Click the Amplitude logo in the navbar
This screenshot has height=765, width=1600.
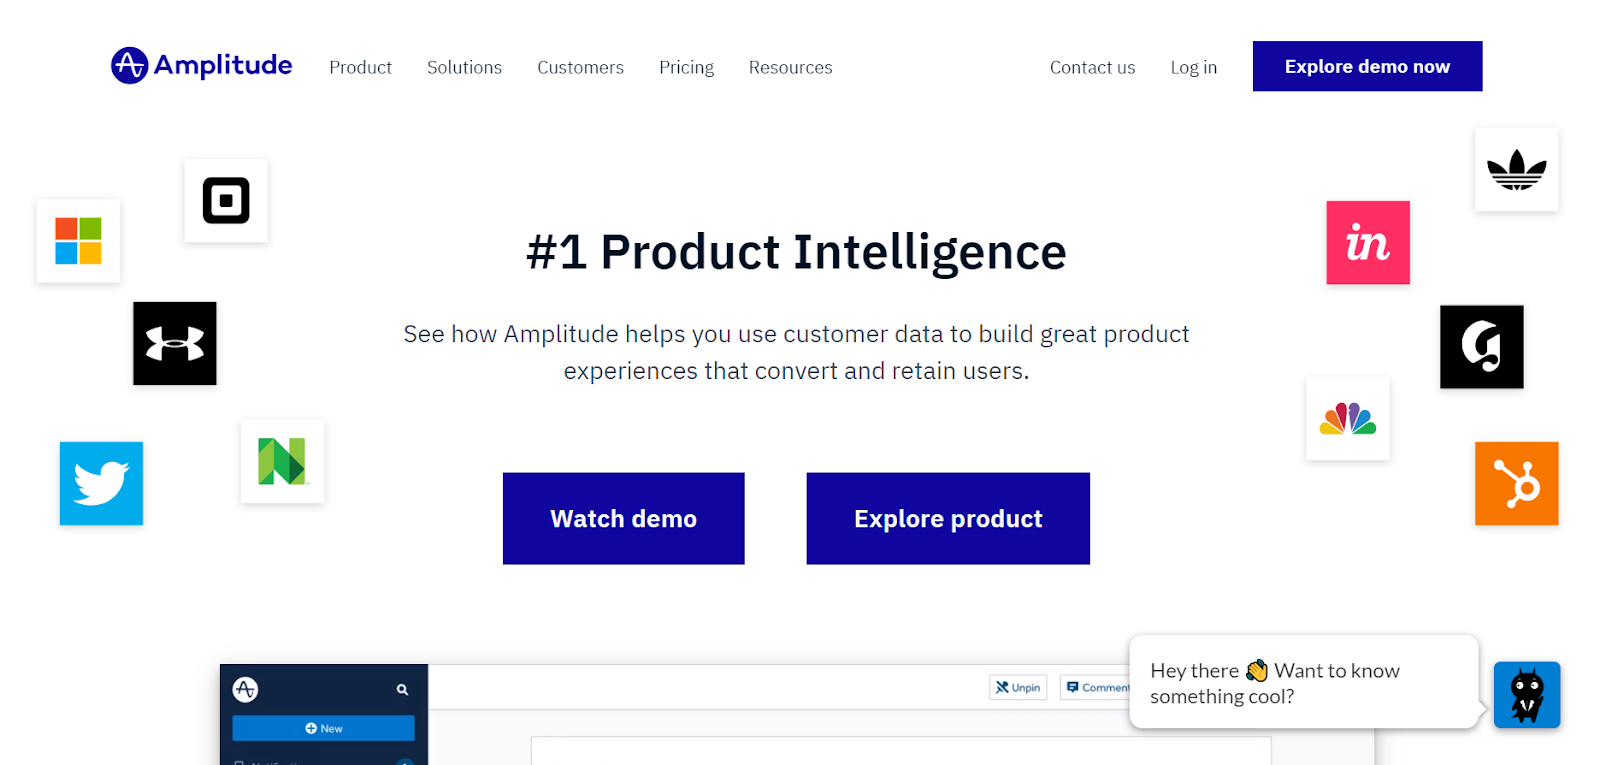click(x=200, y=65)
